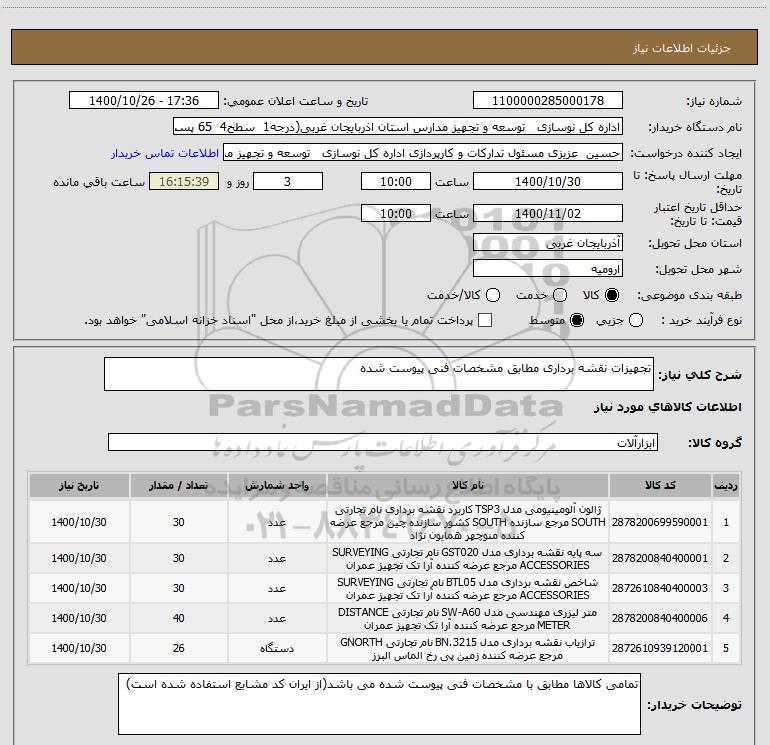Select the جزیی purchase type radio
The width and height of the screenshot is (770, 745).
coord(636,321)
